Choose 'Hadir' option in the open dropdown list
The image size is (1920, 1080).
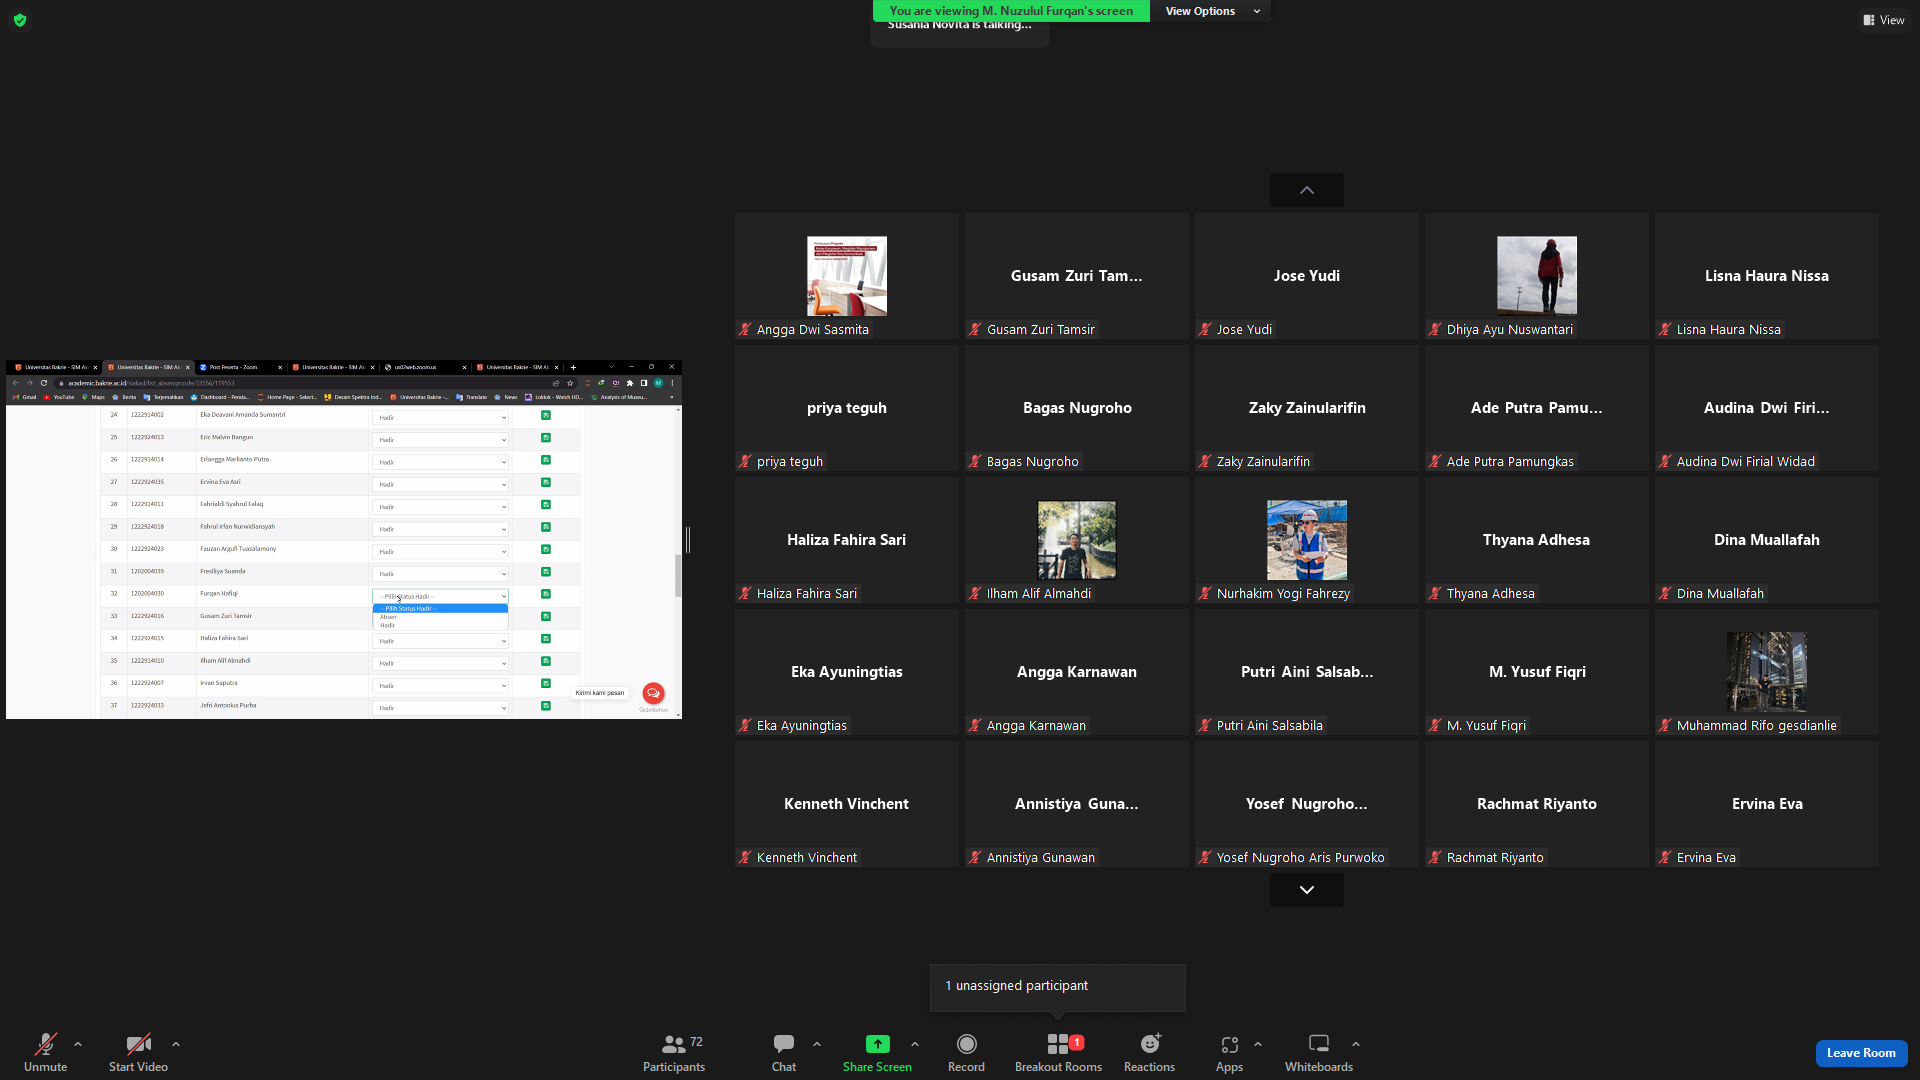click(440, 625)
